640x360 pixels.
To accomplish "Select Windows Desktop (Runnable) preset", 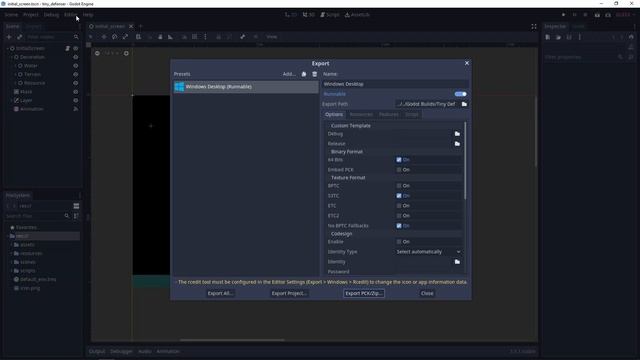I will (246, 87).
